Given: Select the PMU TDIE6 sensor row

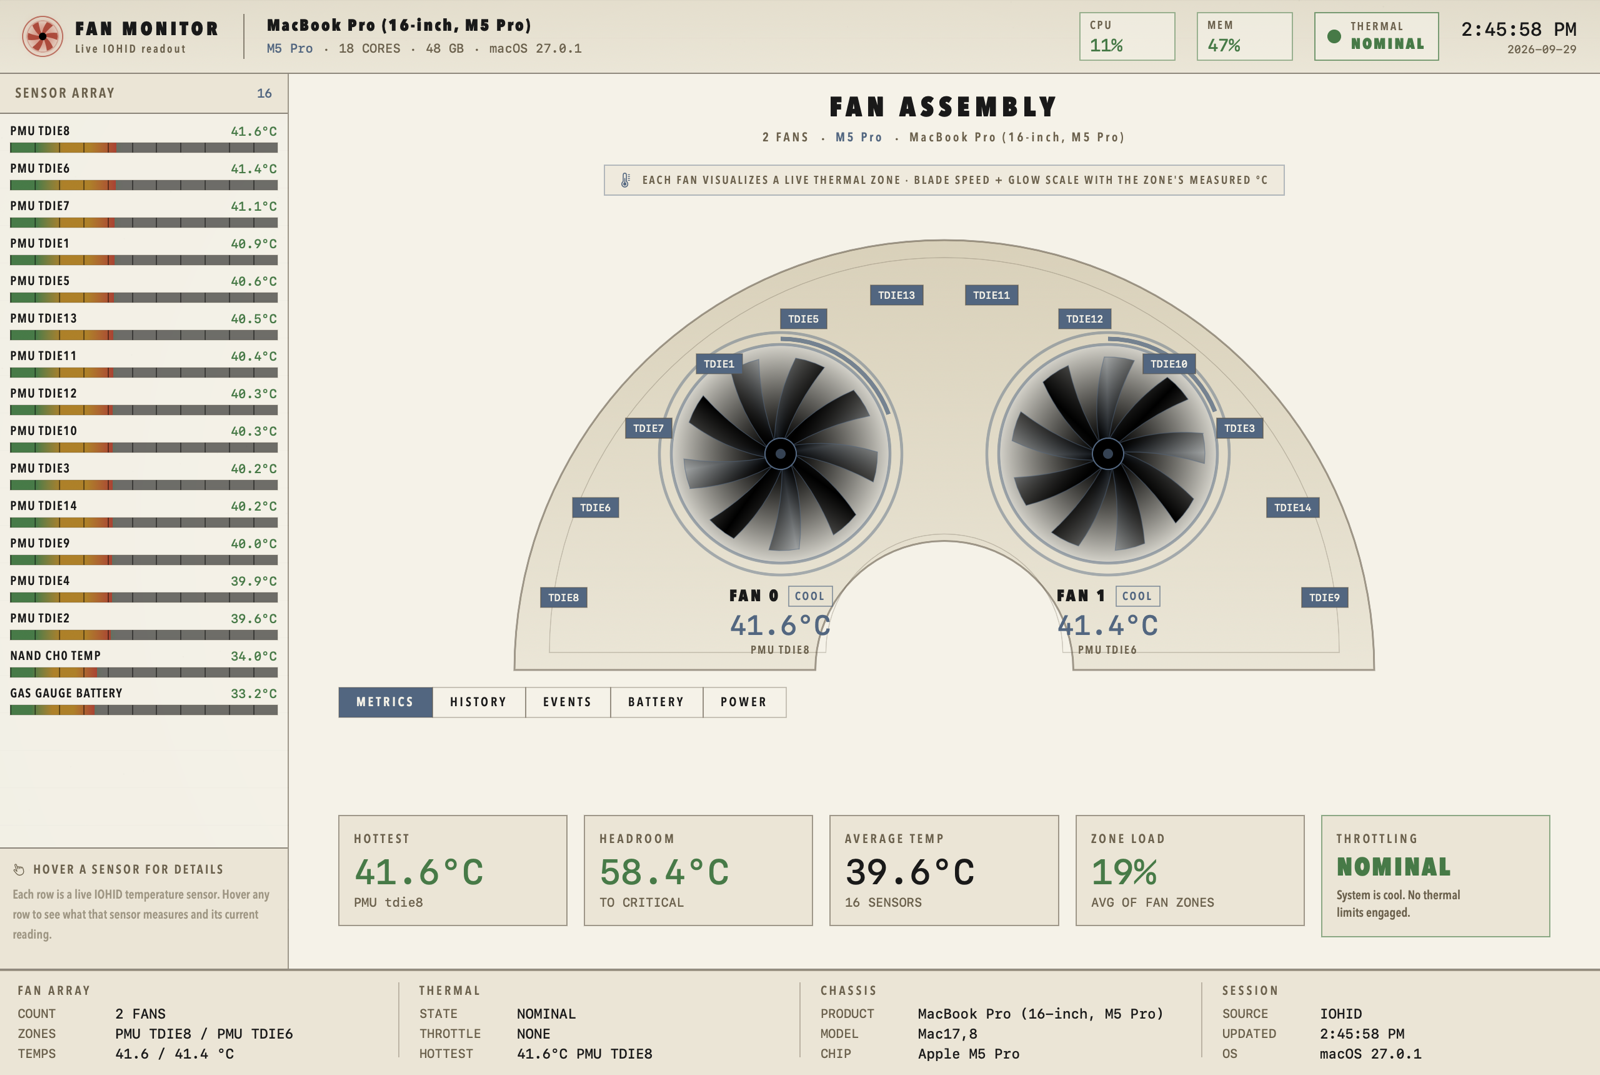Looking at the screenshot, I should click(144, 175).
